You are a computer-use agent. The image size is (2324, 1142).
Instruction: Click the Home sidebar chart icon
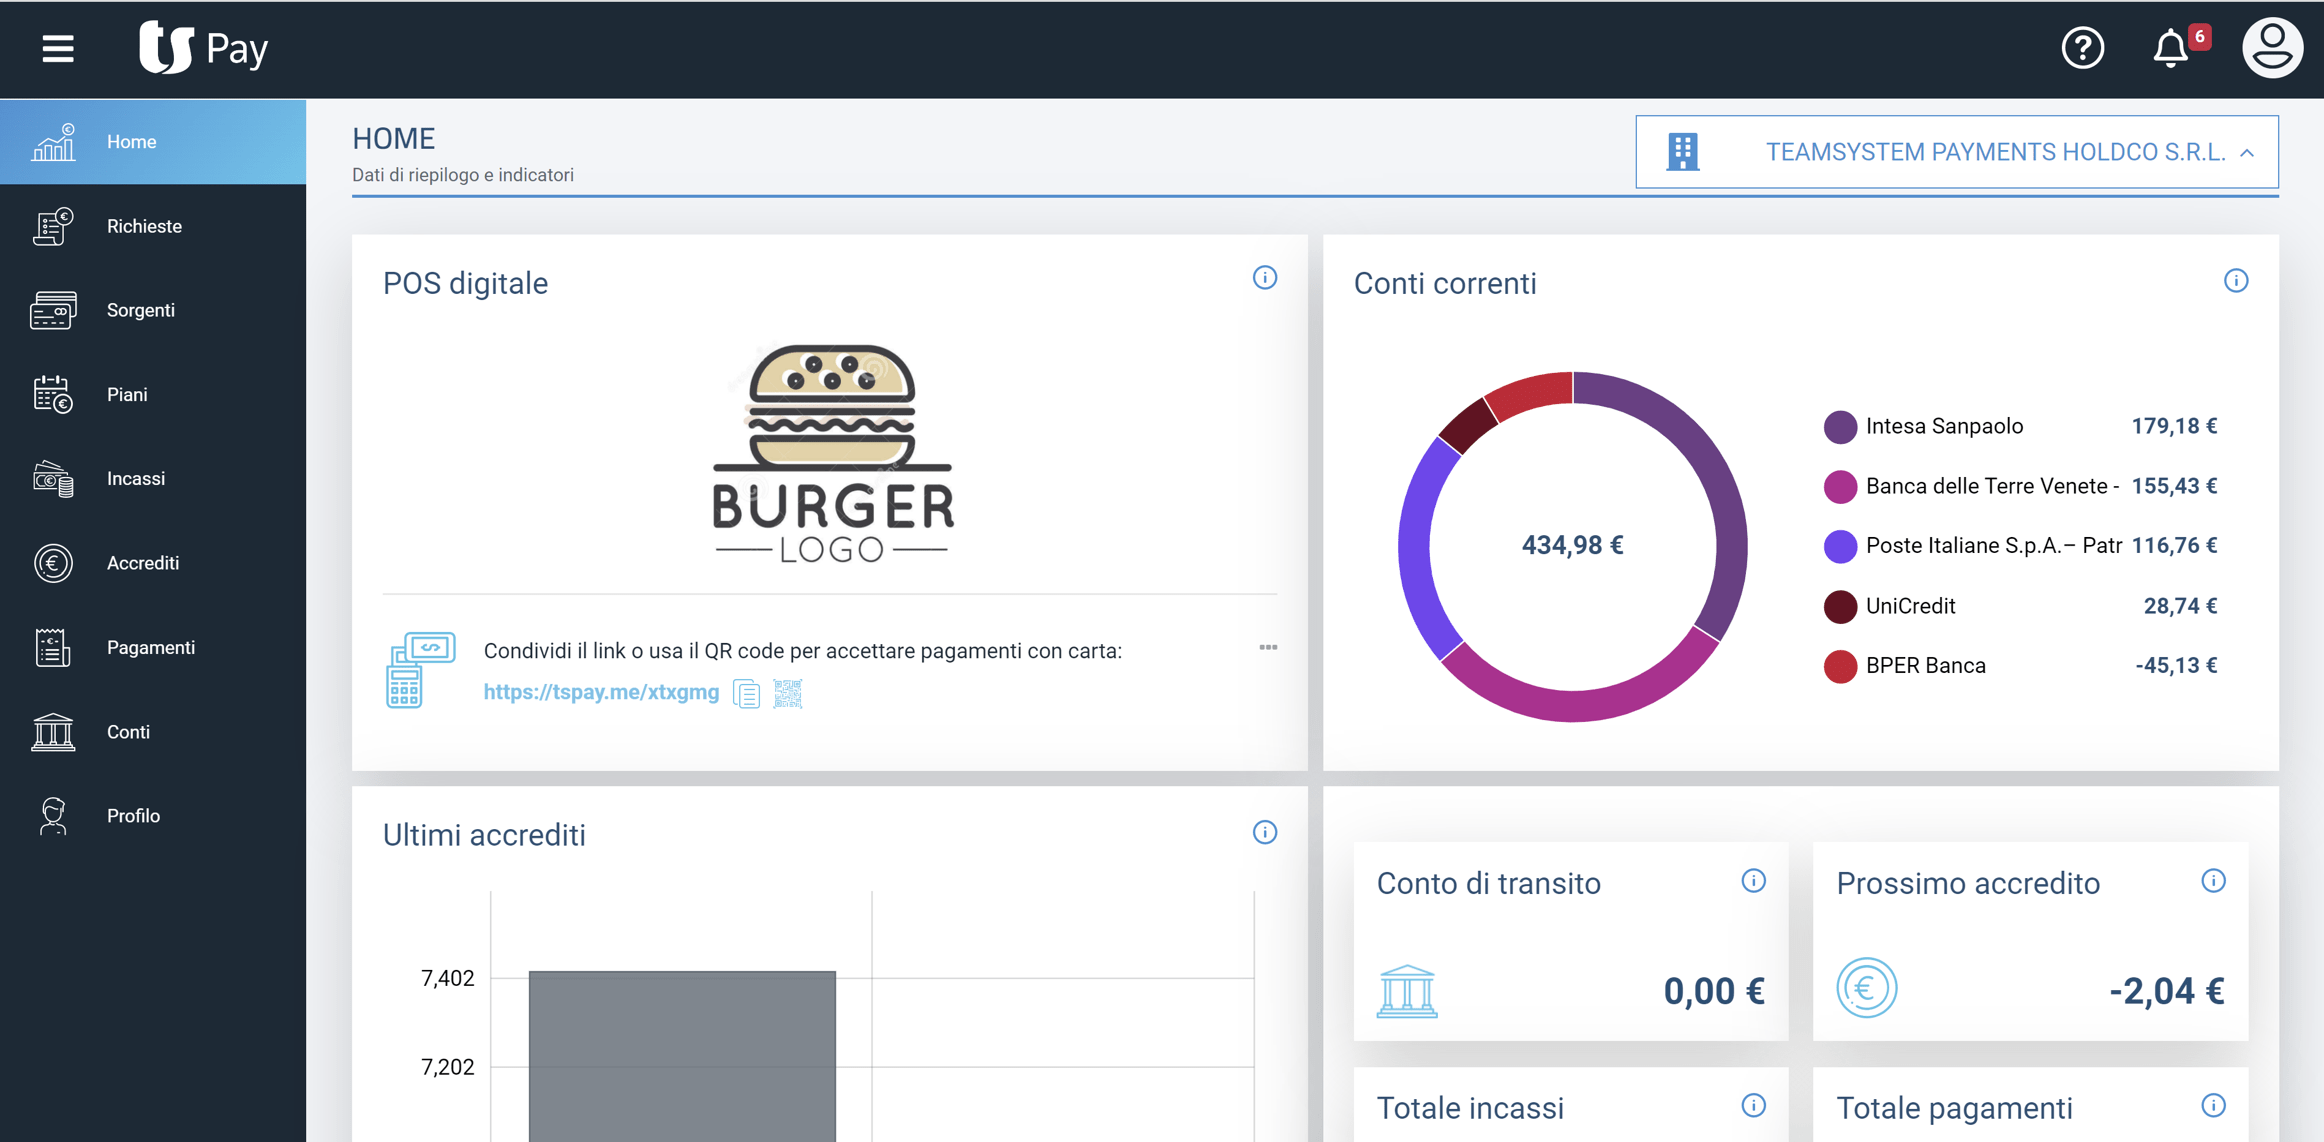(x=53, y=142)
